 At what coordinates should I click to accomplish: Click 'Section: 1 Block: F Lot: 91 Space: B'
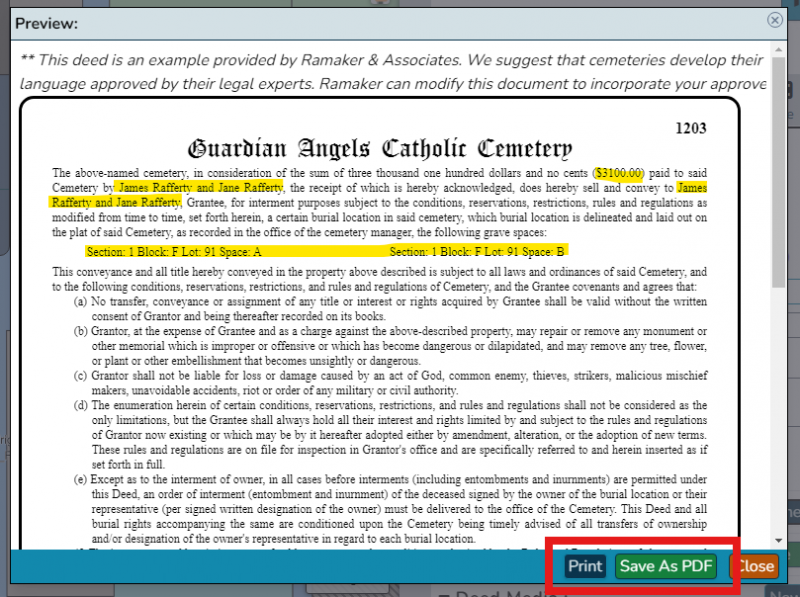point(477,252)
